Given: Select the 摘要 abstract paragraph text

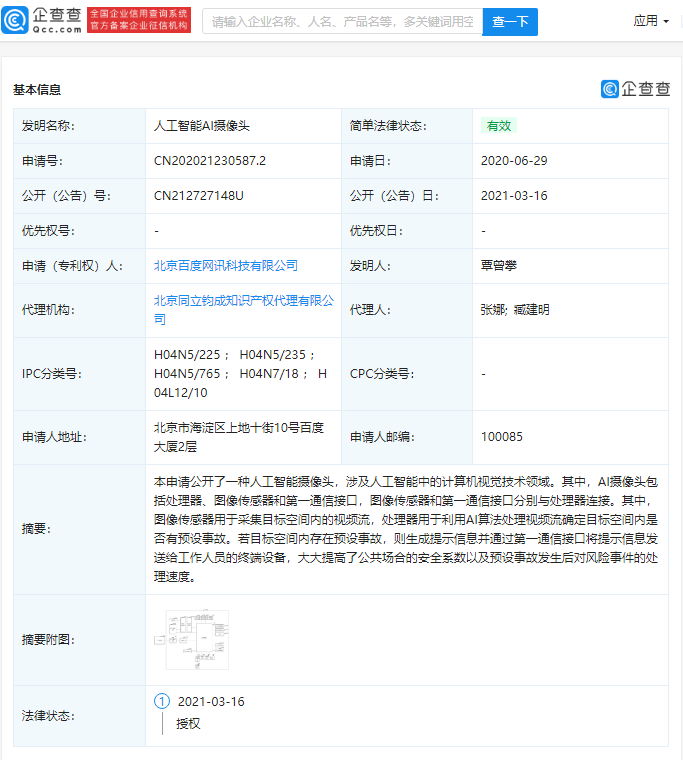Looking at the screenshot, I should click(x=406, y=529).
